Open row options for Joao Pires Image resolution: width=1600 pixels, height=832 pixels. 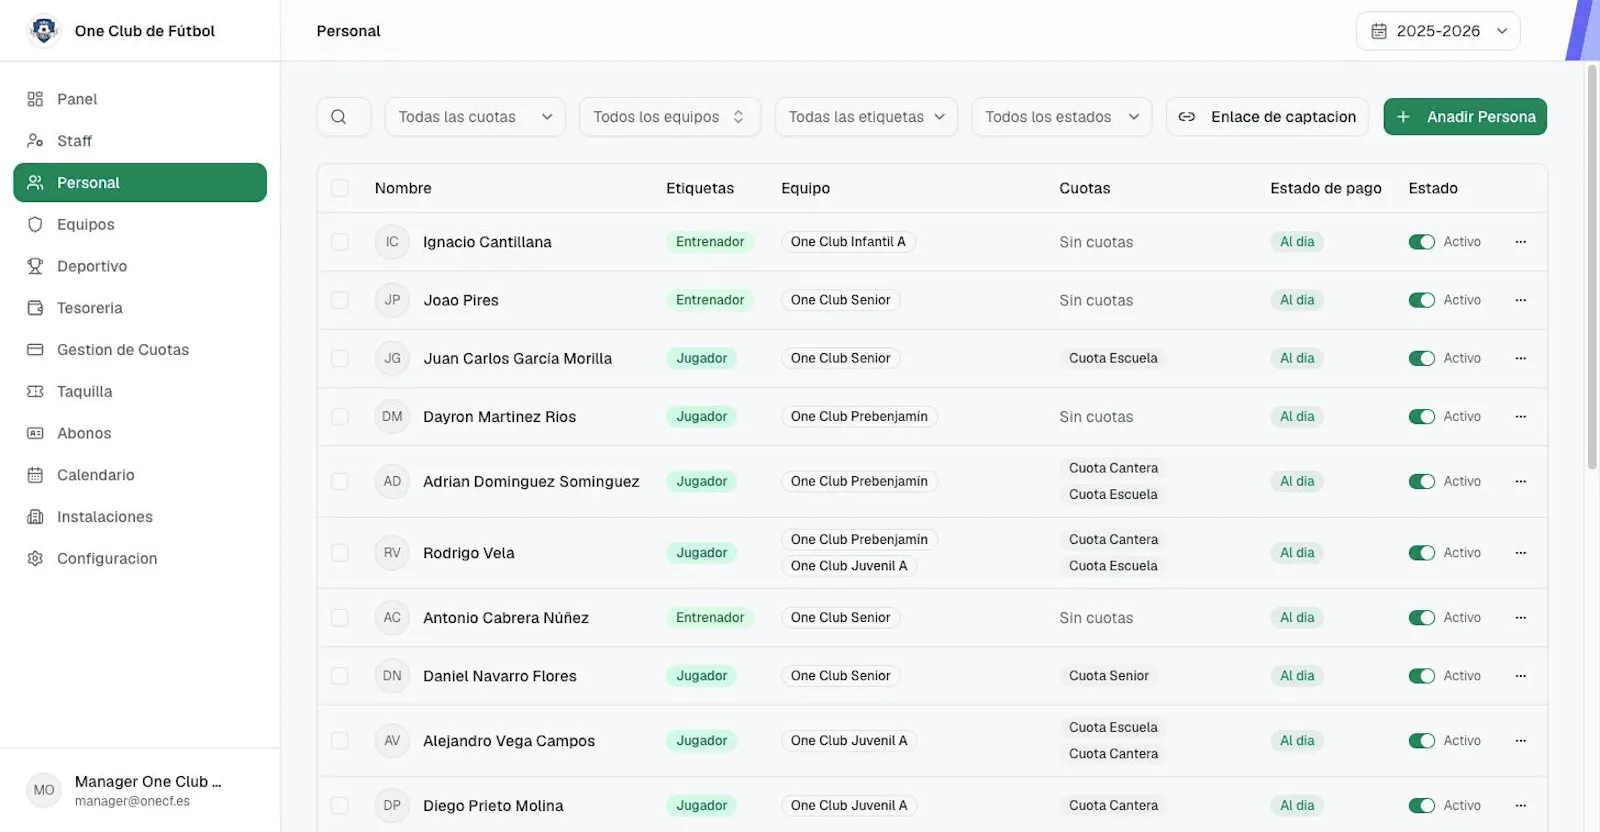[1520, 300]
